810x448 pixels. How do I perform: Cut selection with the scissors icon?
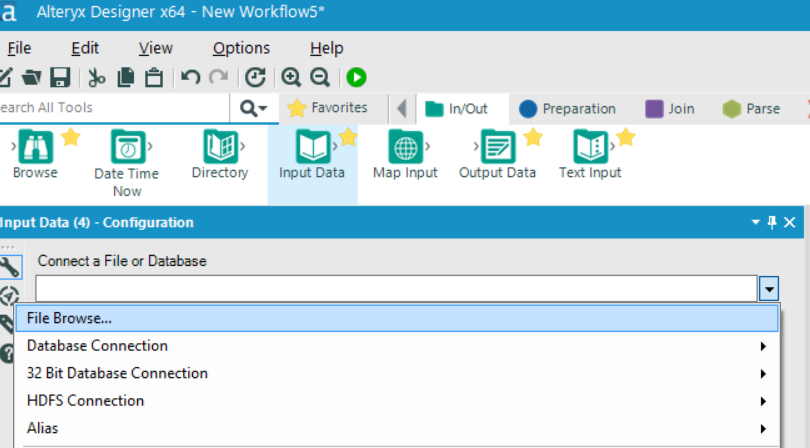[x=97, y=78]
